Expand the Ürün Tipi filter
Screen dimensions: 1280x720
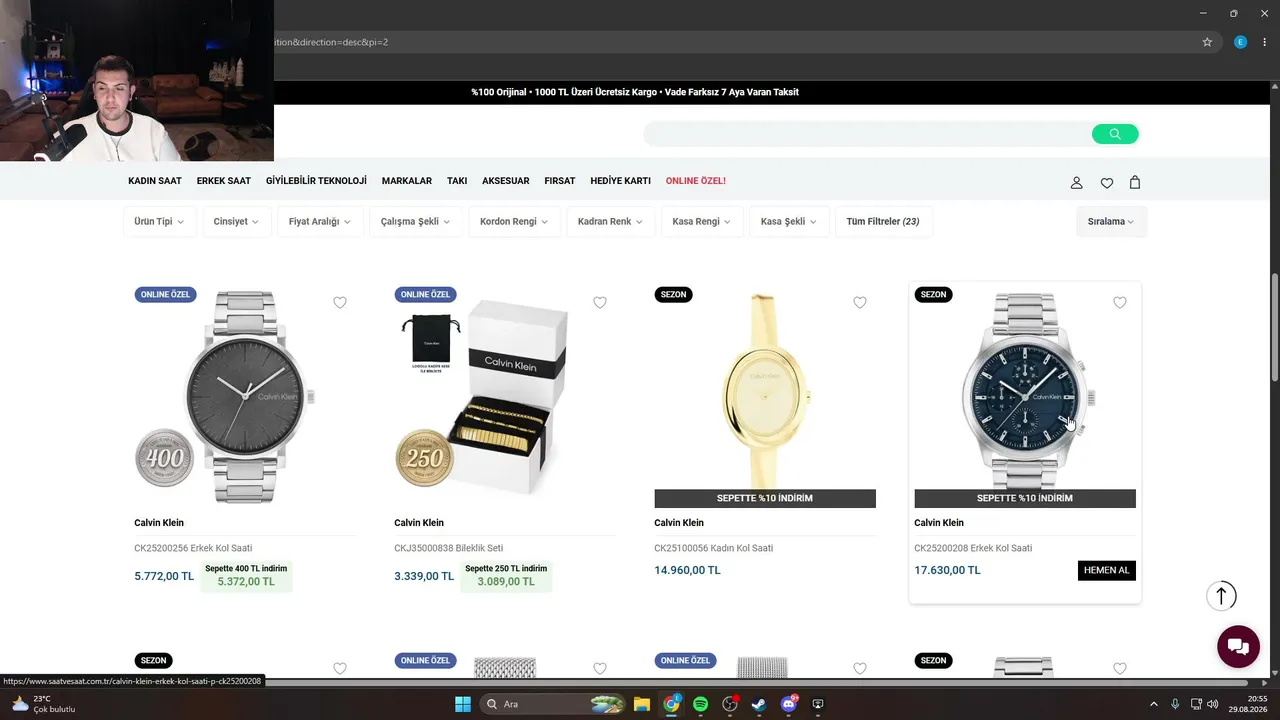tap(159, 221)
